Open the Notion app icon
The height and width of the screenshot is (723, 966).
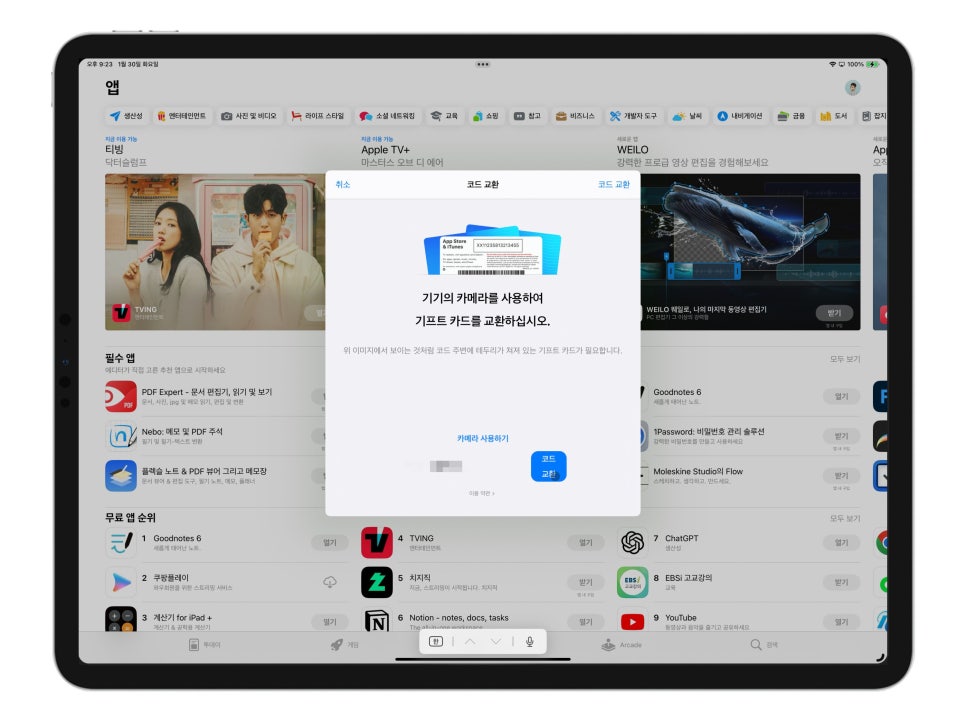[377, 620]
